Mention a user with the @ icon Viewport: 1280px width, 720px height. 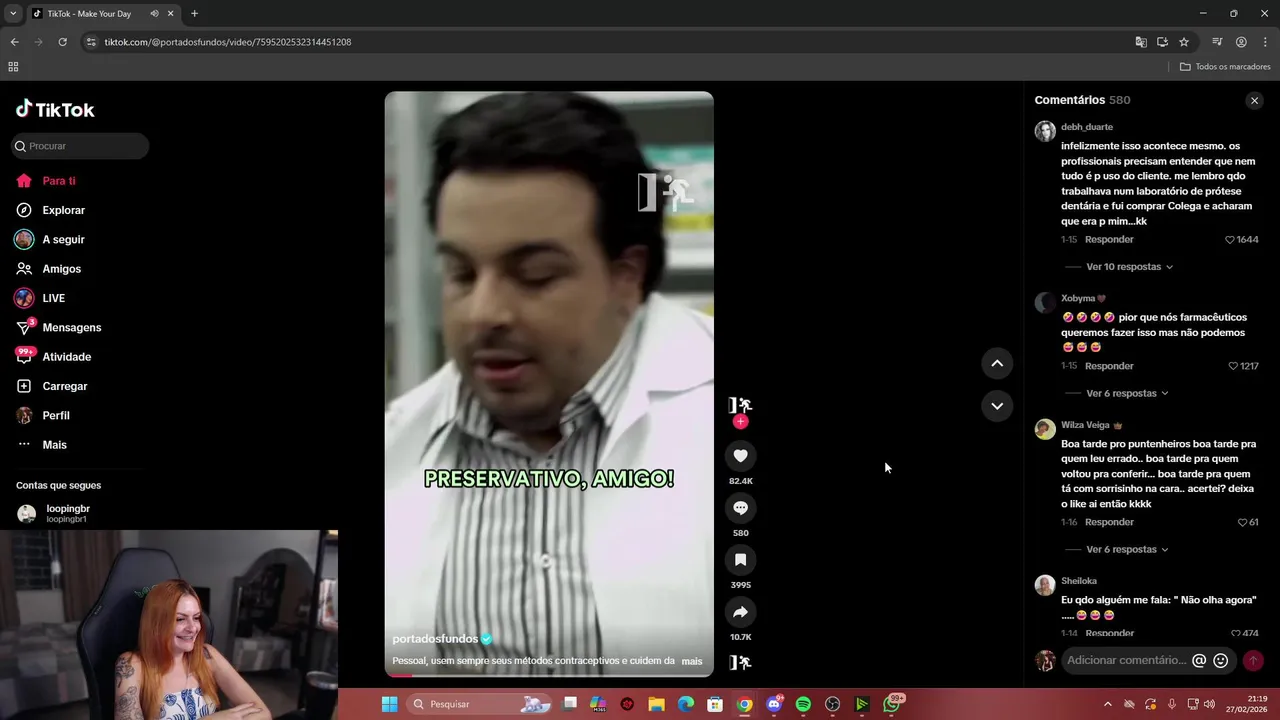click(x=1199, y=660)
